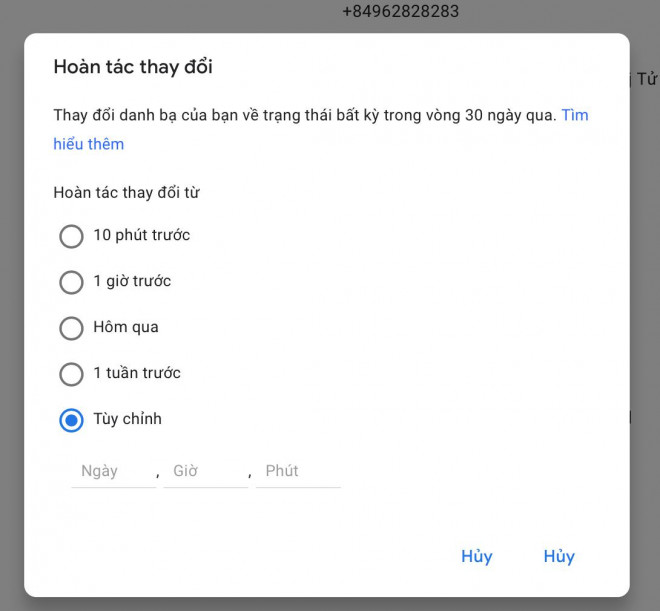This screenshot has height=611, width=660.
Task: Click the "1 tuần trước" label text
Action: (137, 373)
